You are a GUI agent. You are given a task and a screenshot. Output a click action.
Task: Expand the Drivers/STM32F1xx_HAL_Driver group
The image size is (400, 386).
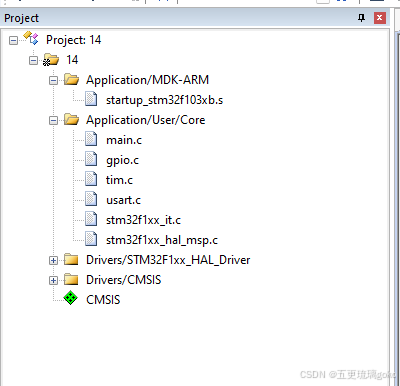tap(53, 261)
